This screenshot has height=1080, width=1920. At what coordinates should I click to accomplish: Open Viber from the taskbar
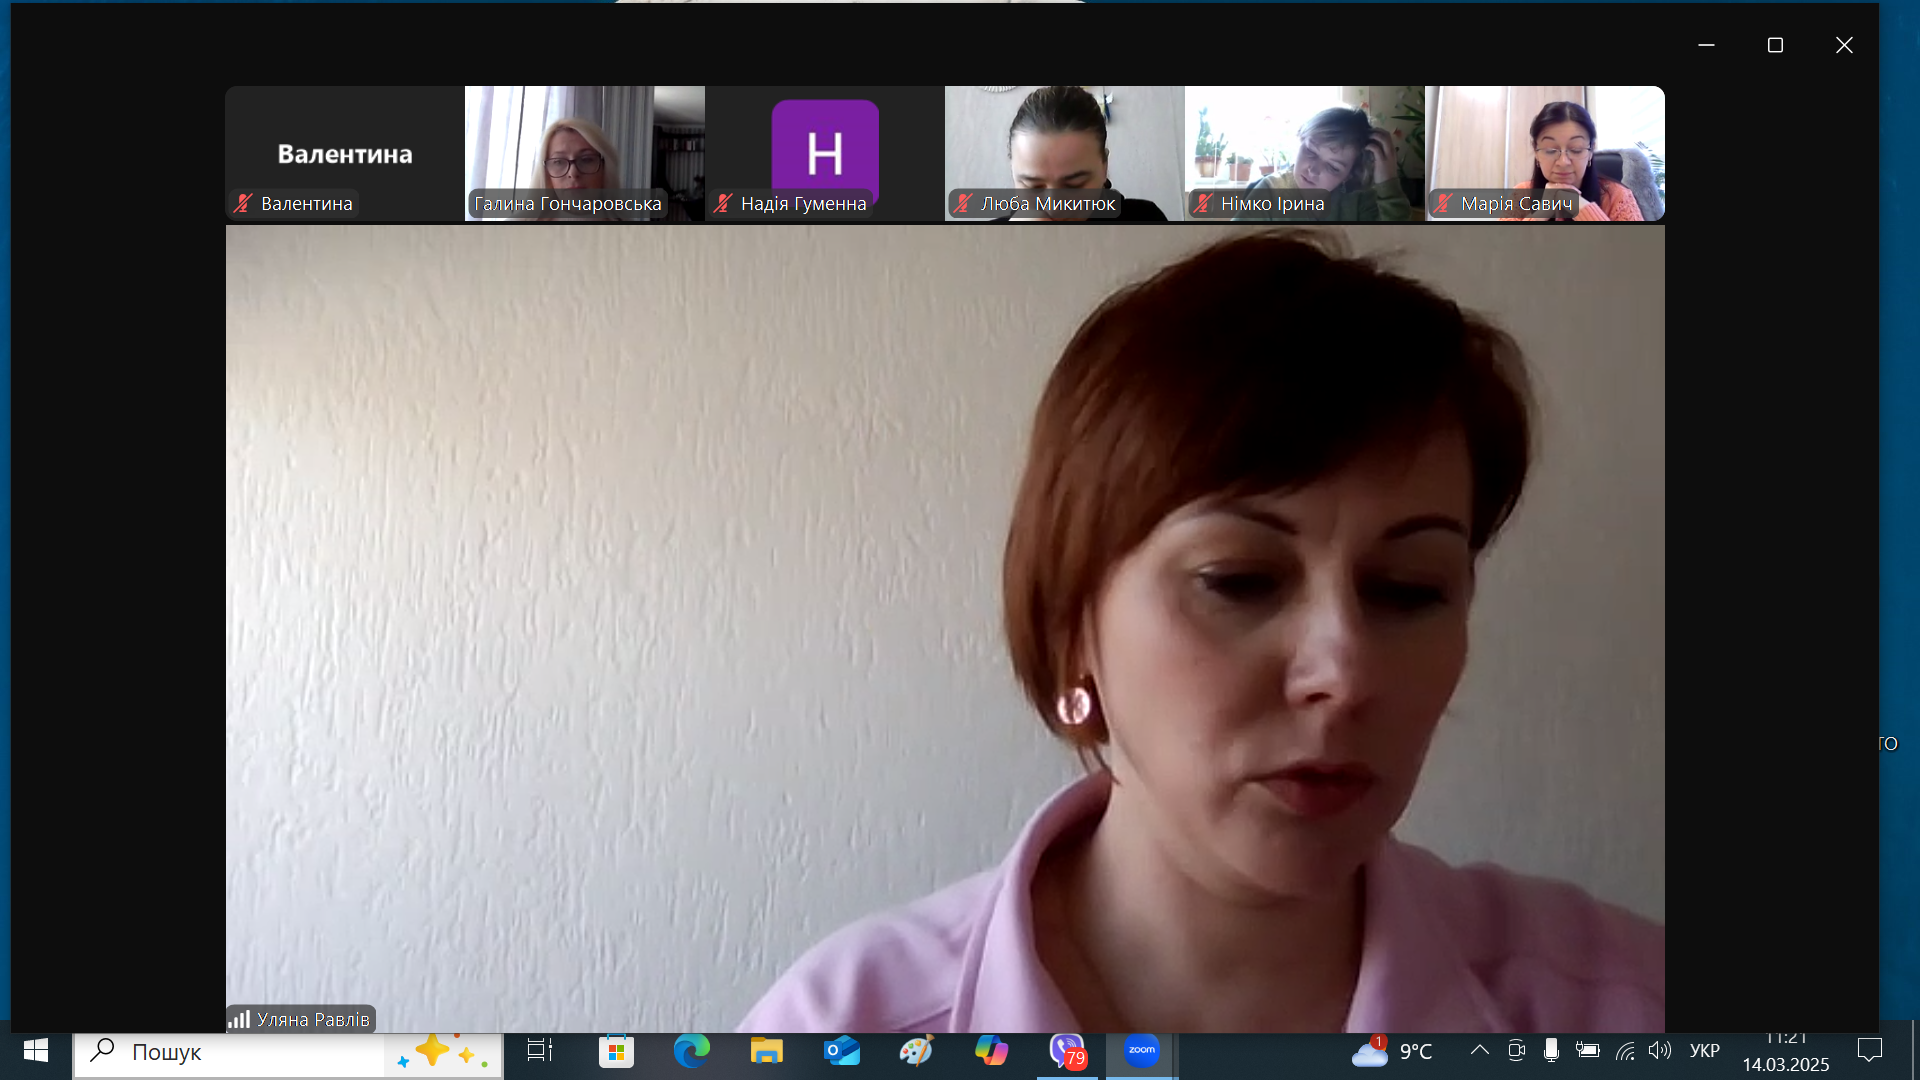pos(1067,1051)
